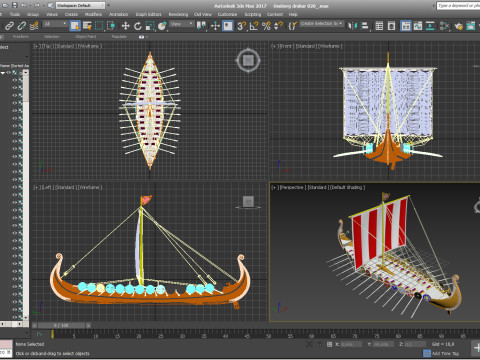Toggle Percent Snap
The height and width of the screenshot is (360, 480).
[266, 26]
